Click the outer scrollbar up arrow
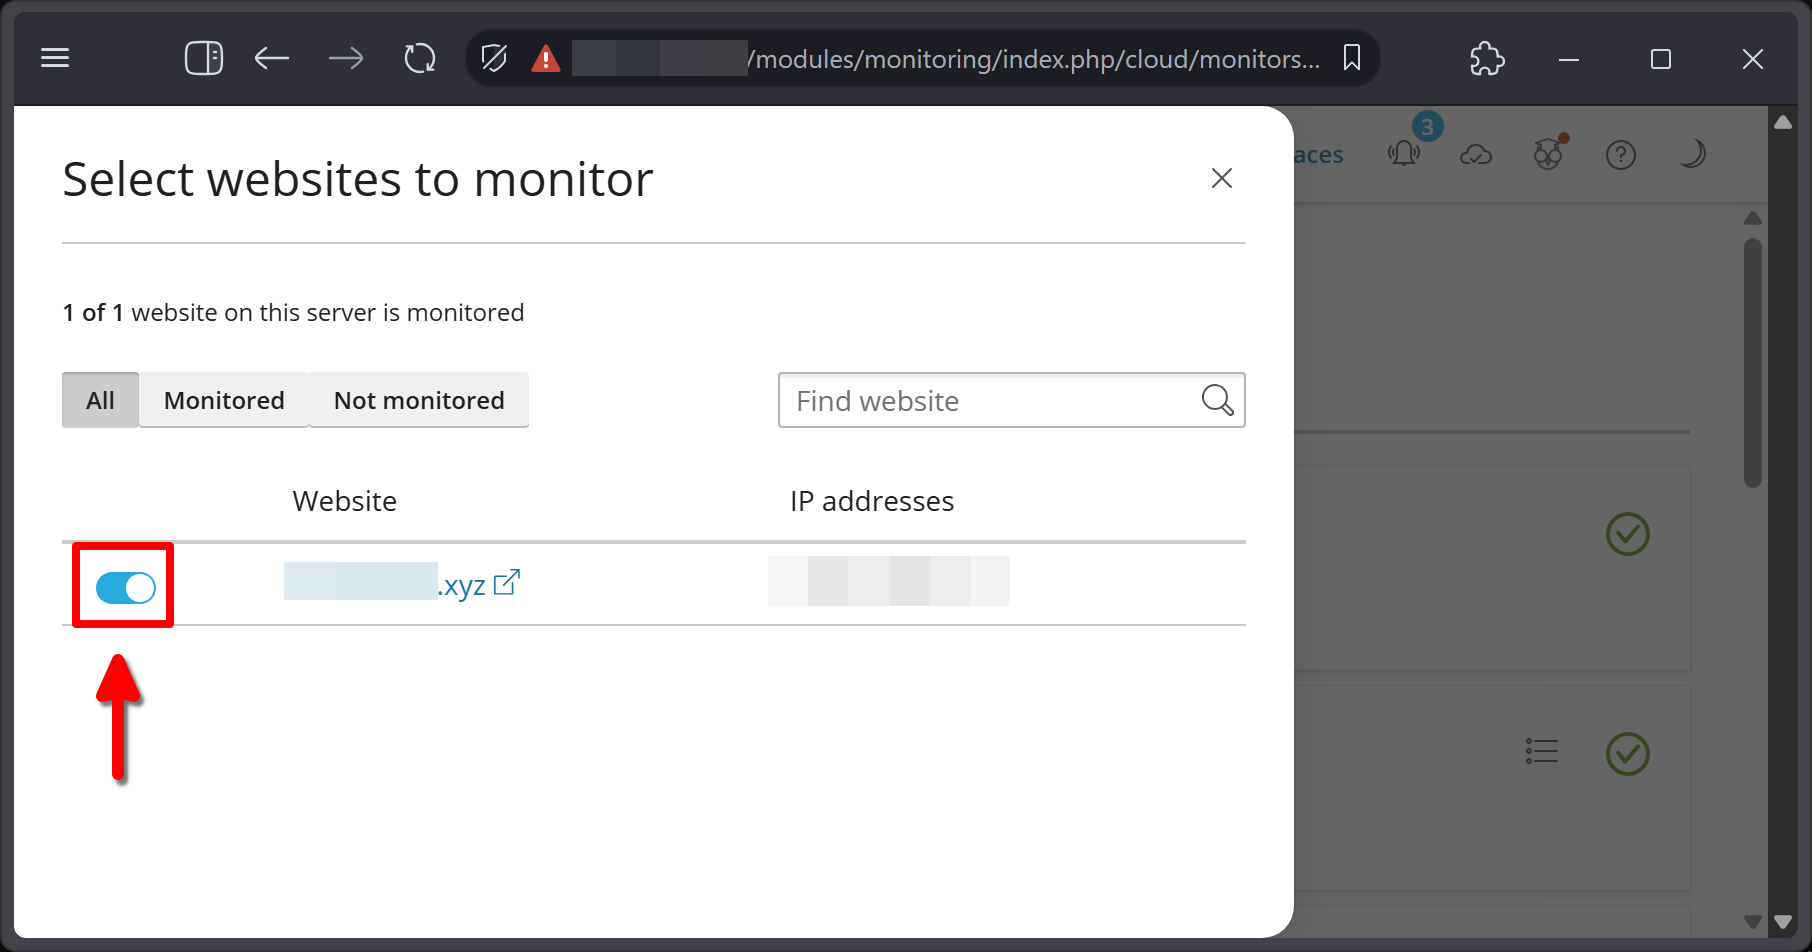Viewport: 1812px width, 952px height. coord(1783,122)
